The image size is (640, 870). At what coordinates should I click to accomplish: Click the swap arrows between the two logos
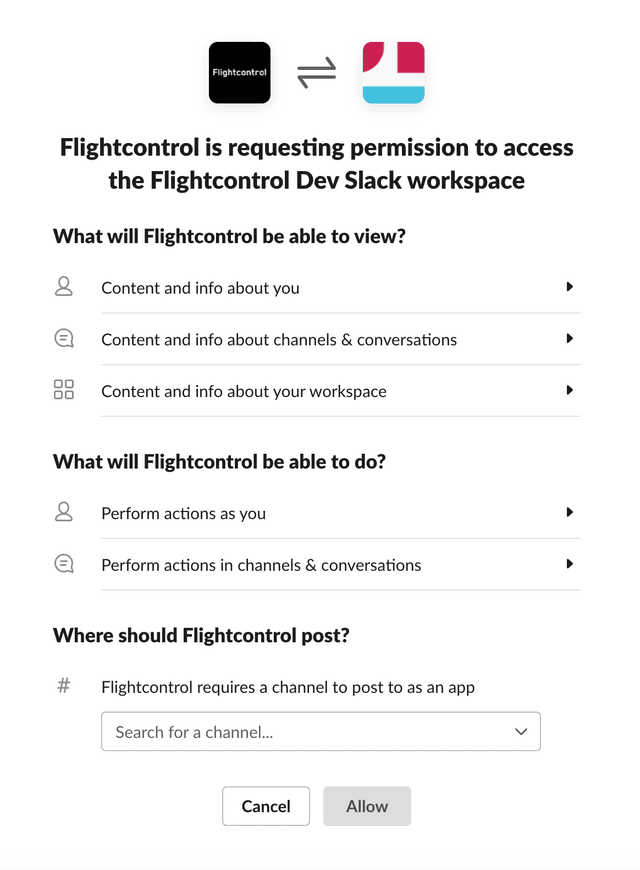pos(316,73)
